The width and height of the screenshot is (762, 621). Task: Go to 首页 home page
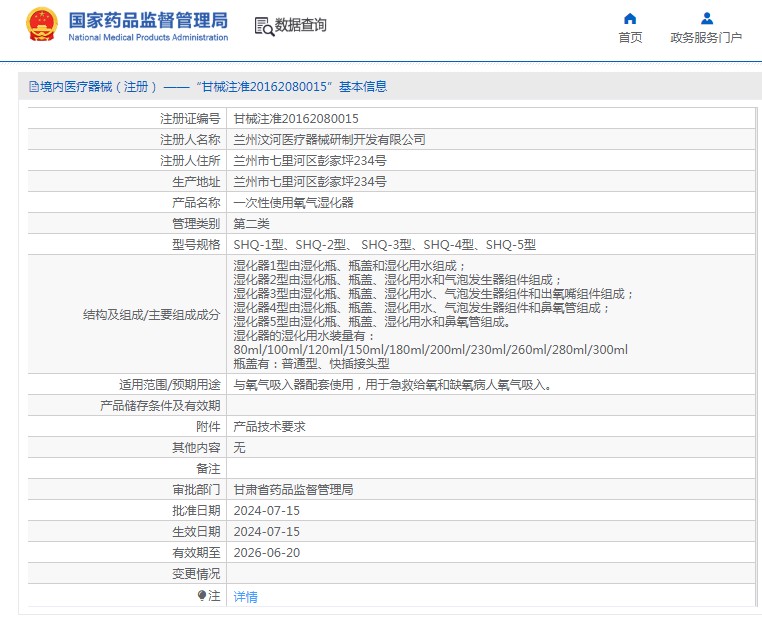click(x=630, y=37)
